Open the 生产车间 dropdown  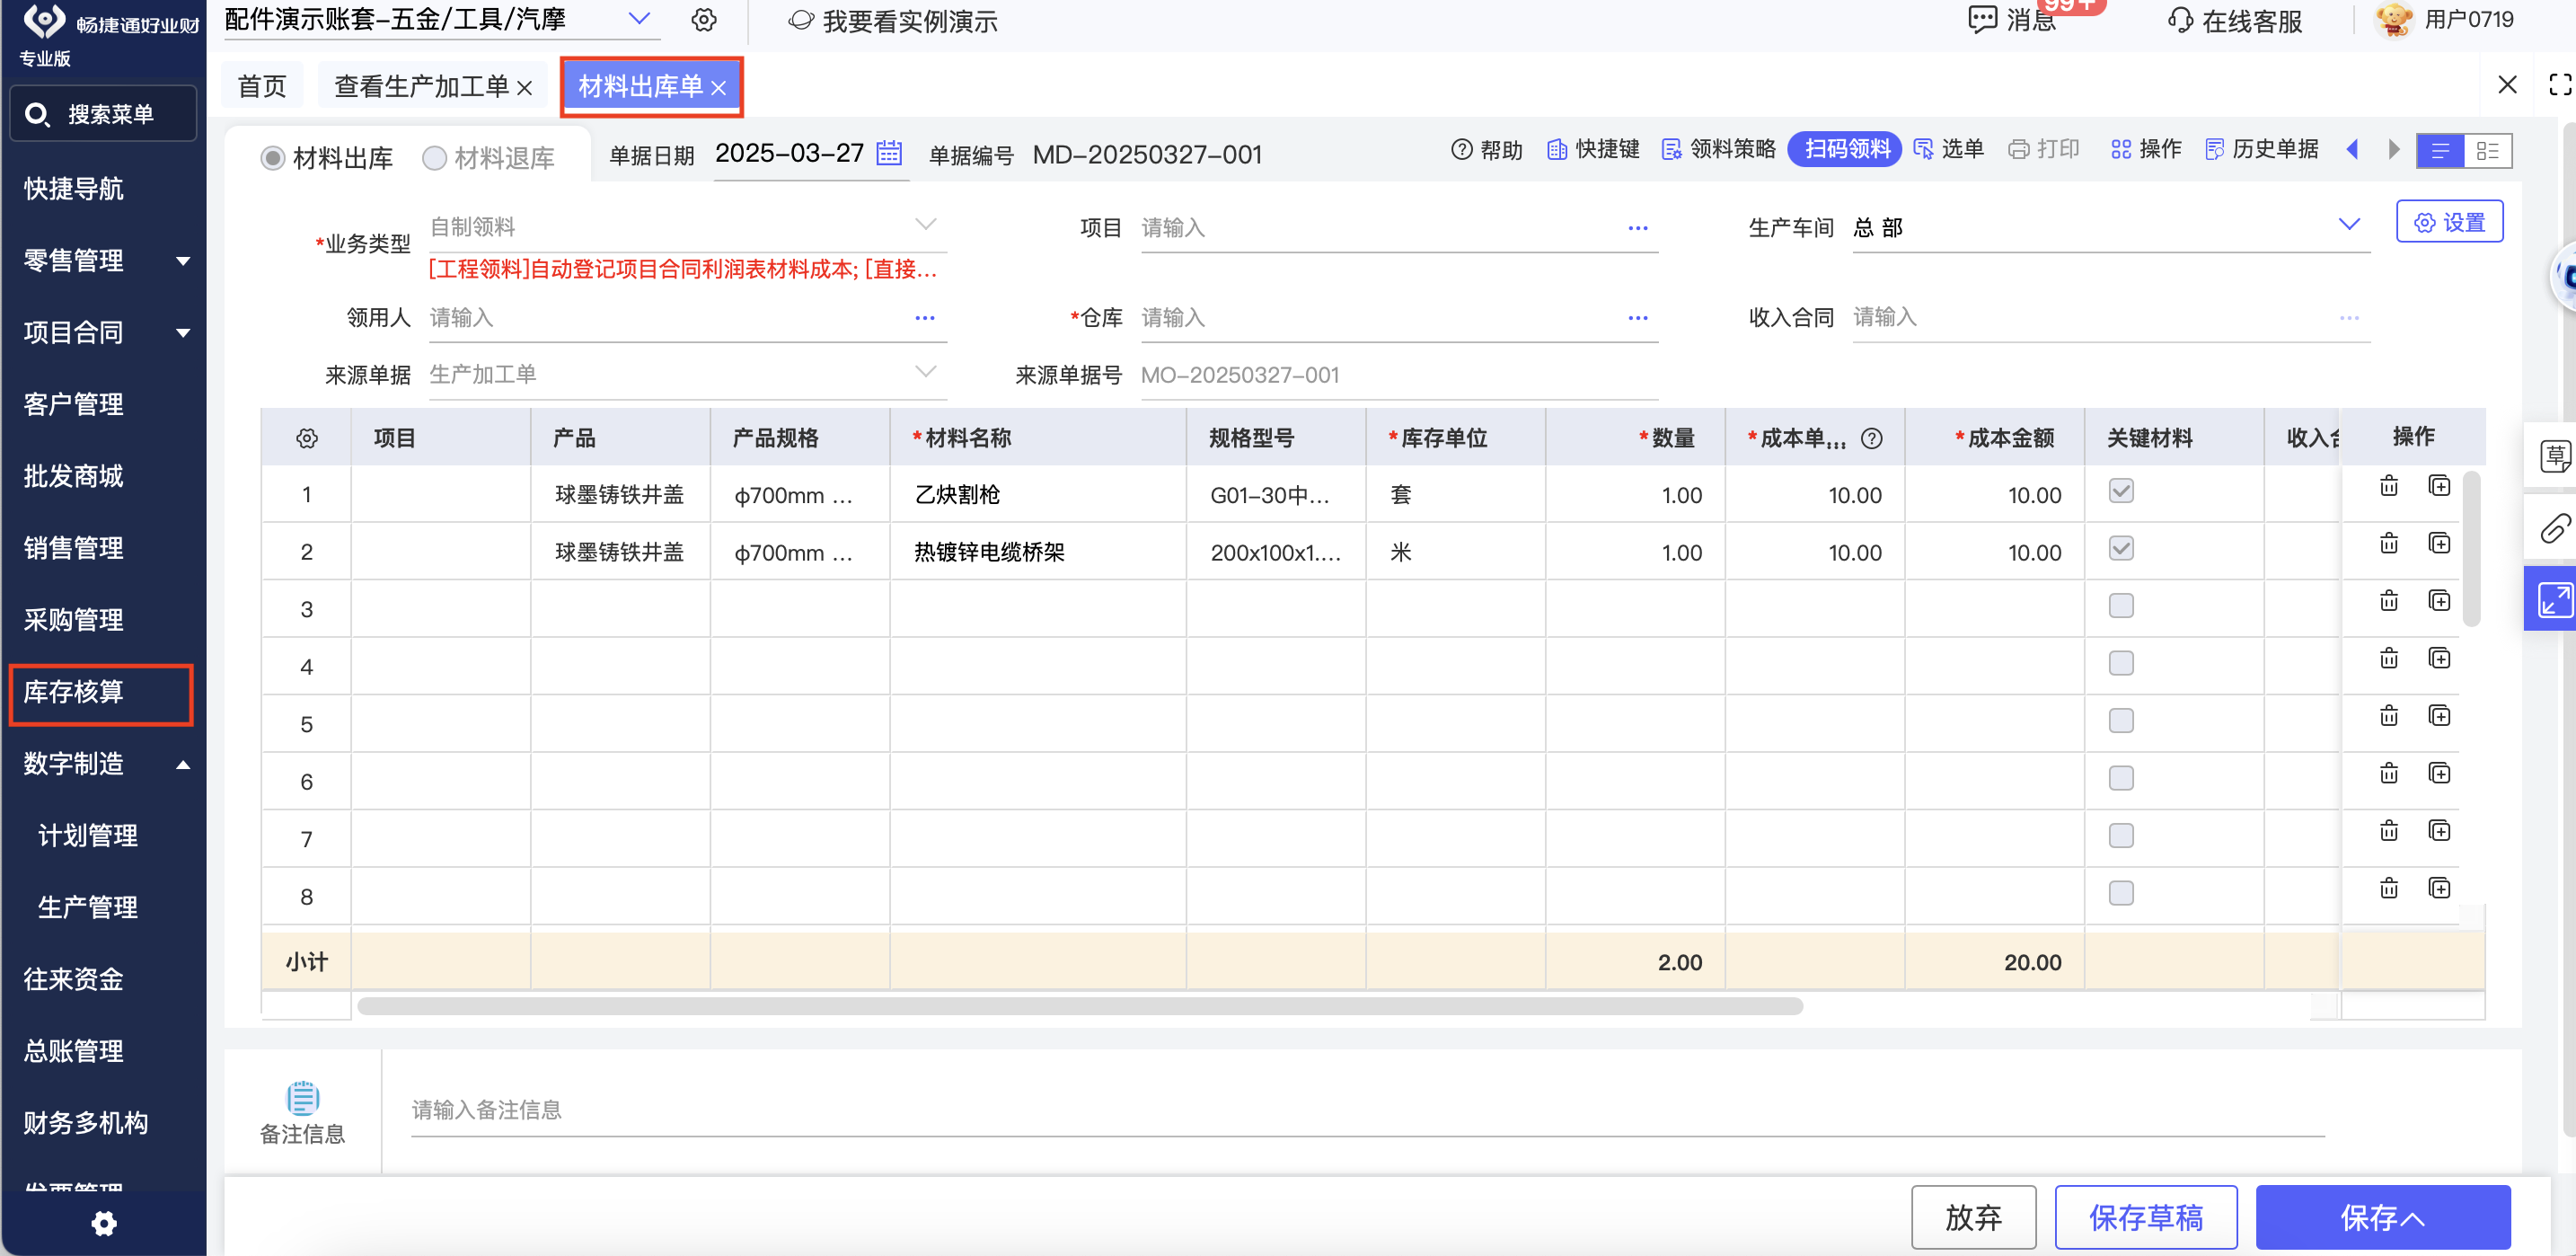click(2348, 225)
